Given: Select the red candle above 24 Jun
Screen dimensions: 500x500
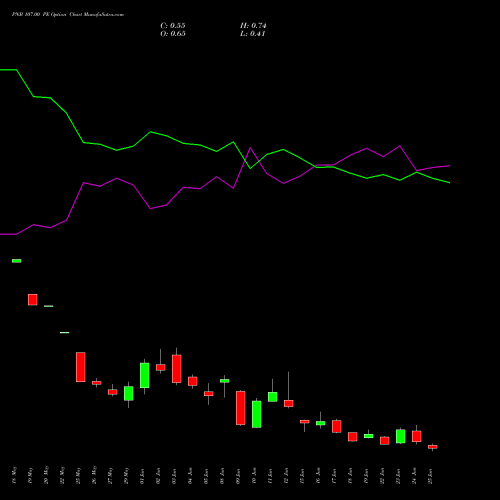Looking at the screenshot, I should pos(417,436).
